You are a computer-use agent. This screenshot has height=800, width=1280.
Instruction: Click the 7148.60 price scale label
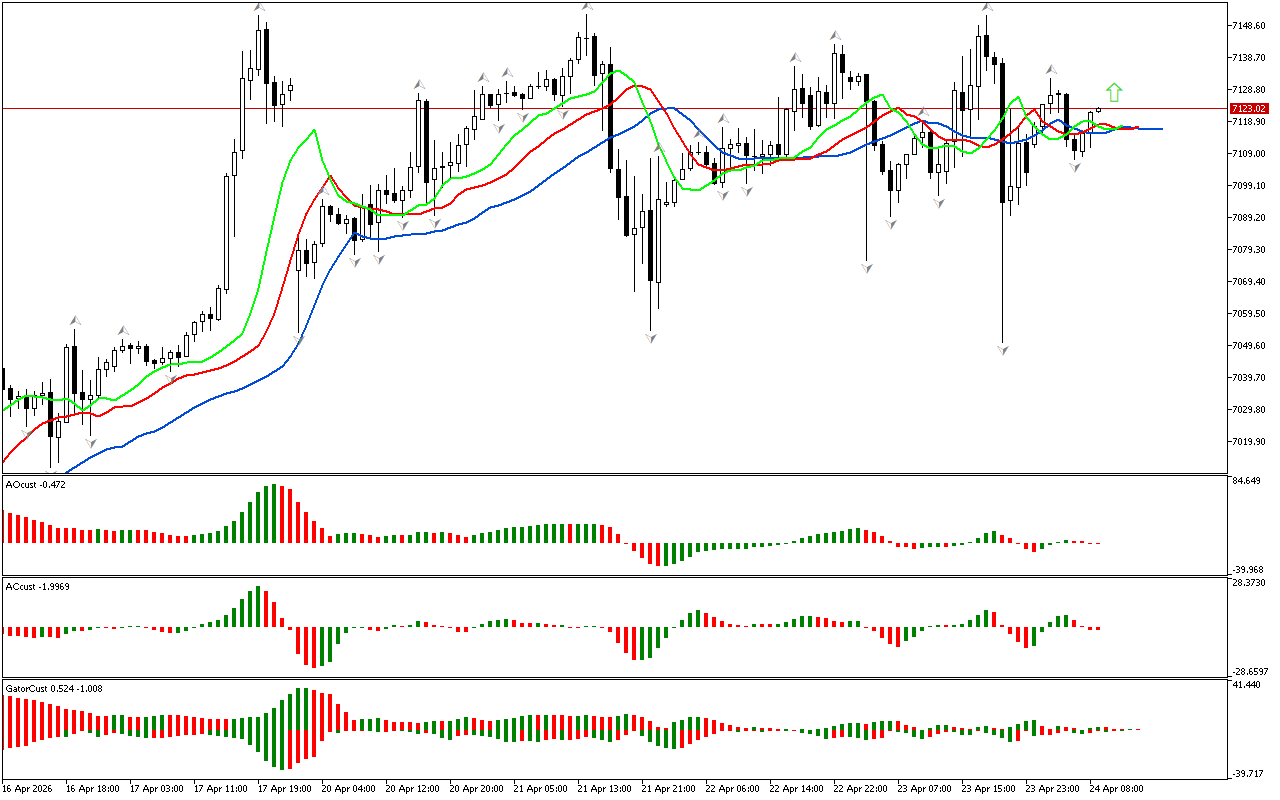click(1250, 25)
